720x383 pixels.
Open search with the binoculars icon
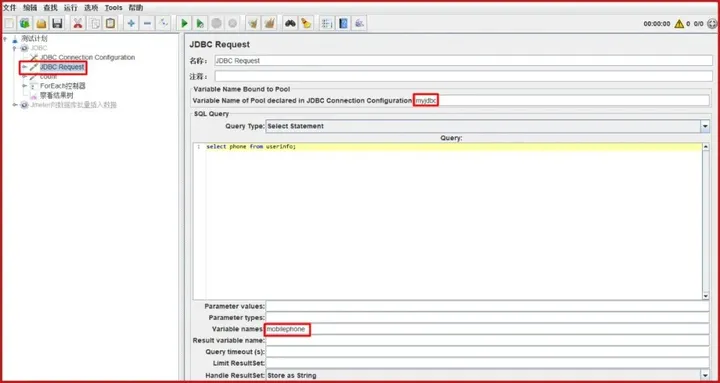pyautogui.click(x=290, y=23)
